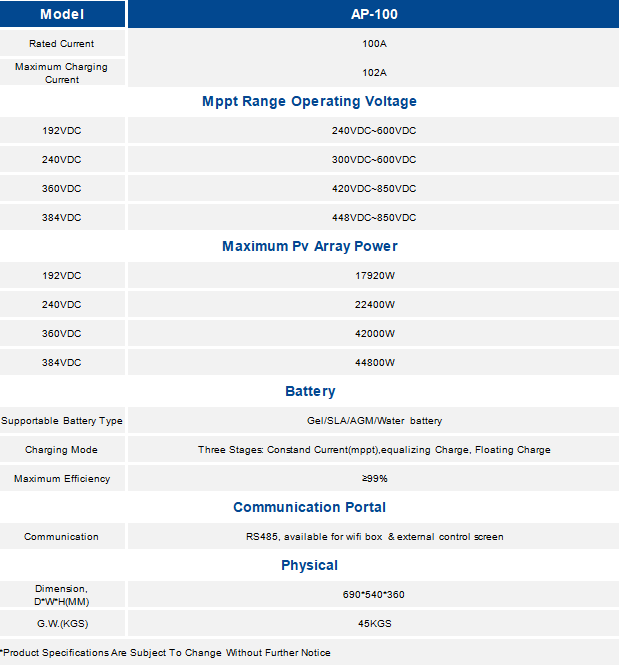Select '240VDC~600VDC' range value
The height and width of the screenshot is (665, 619).
[374, 131]
